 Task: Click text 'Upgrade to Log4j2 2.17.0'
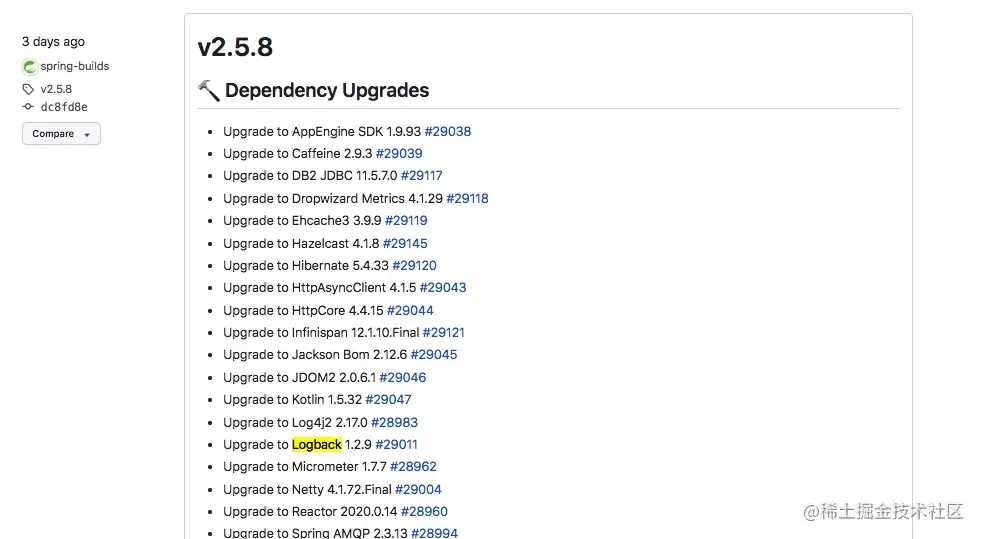click(x=295, y=423)
